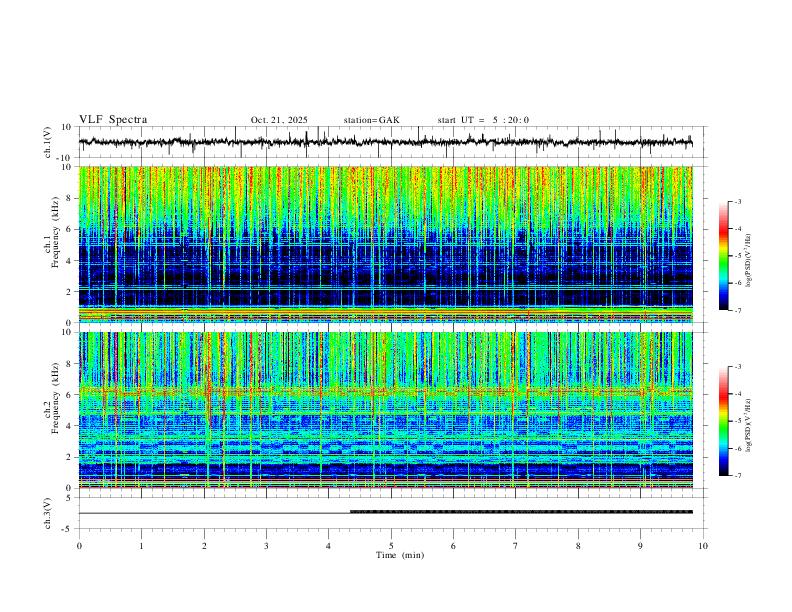Click the "ch.3(V)" axis label
The height and width of the screenshot is (612, 792).
pos(48,513)
